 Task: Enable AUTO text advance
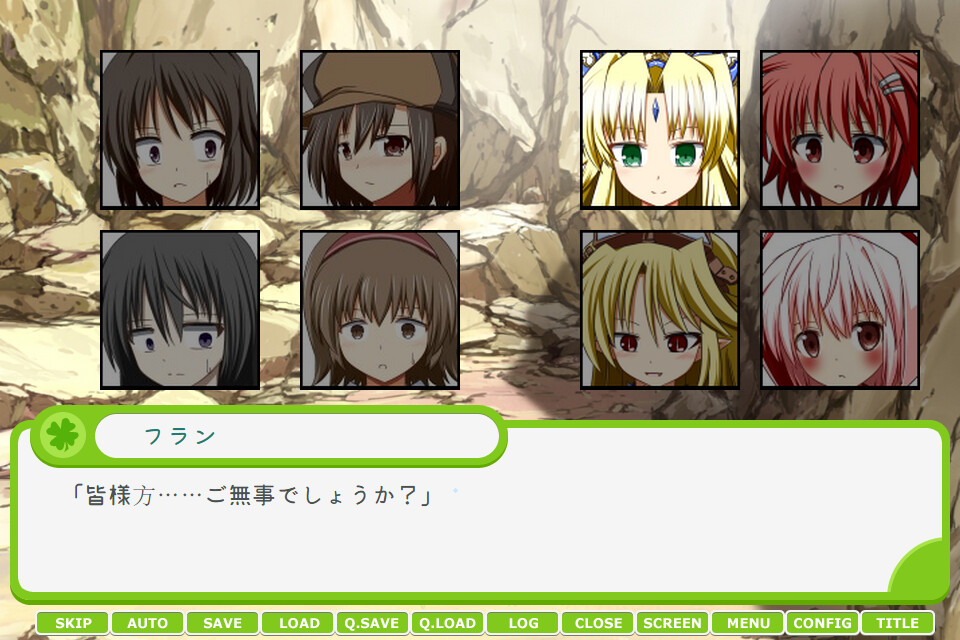pos(148,623)
